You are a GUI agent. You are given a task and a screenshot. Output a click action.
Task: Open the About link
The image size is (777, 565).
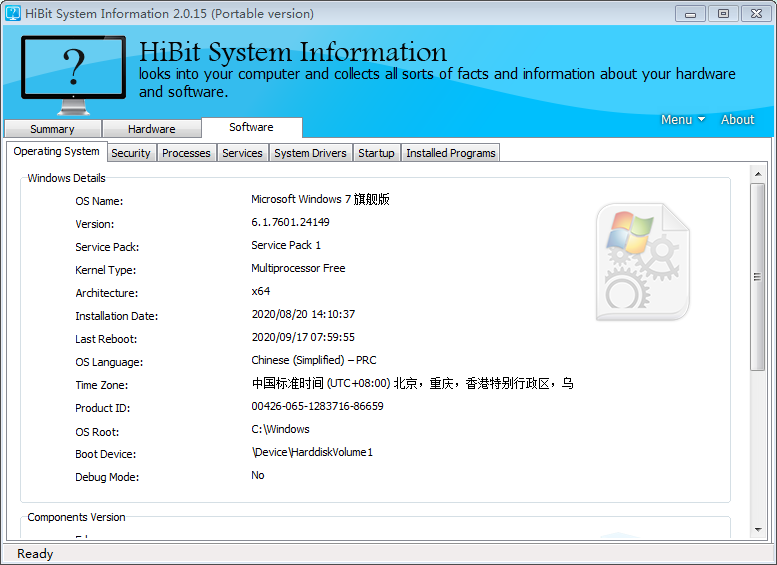tap(737, 119)
